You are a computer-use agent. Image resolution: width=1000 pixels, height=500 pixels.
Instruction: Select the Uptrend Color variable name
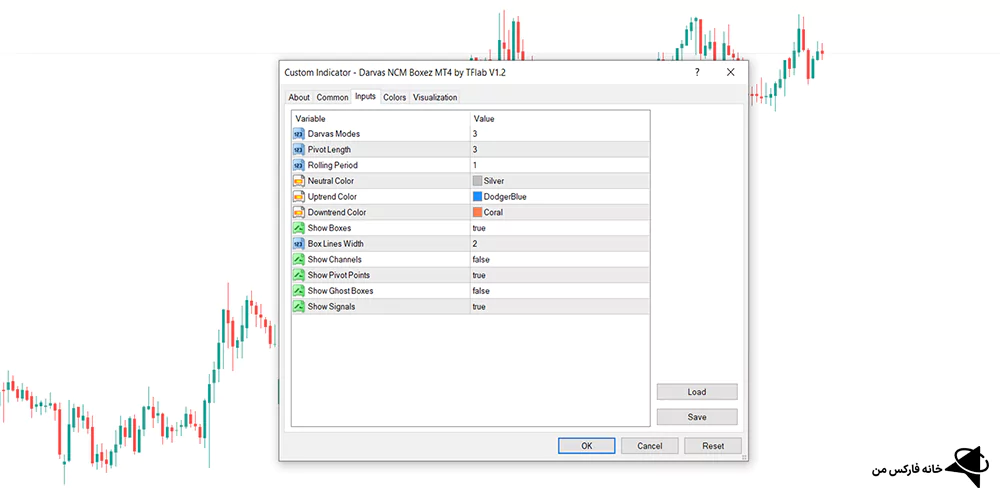pyautogui.click(x=332, y=196)
